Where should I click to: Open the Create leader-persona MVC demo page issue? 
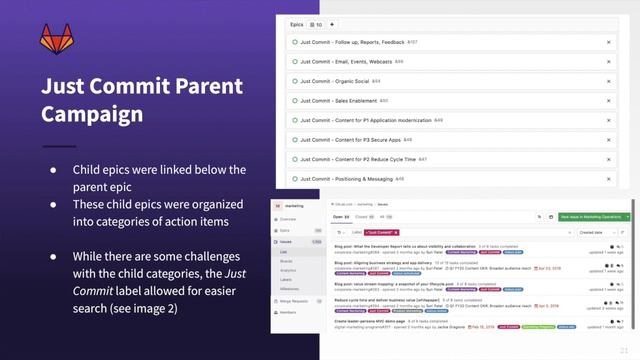coord(370,322)
